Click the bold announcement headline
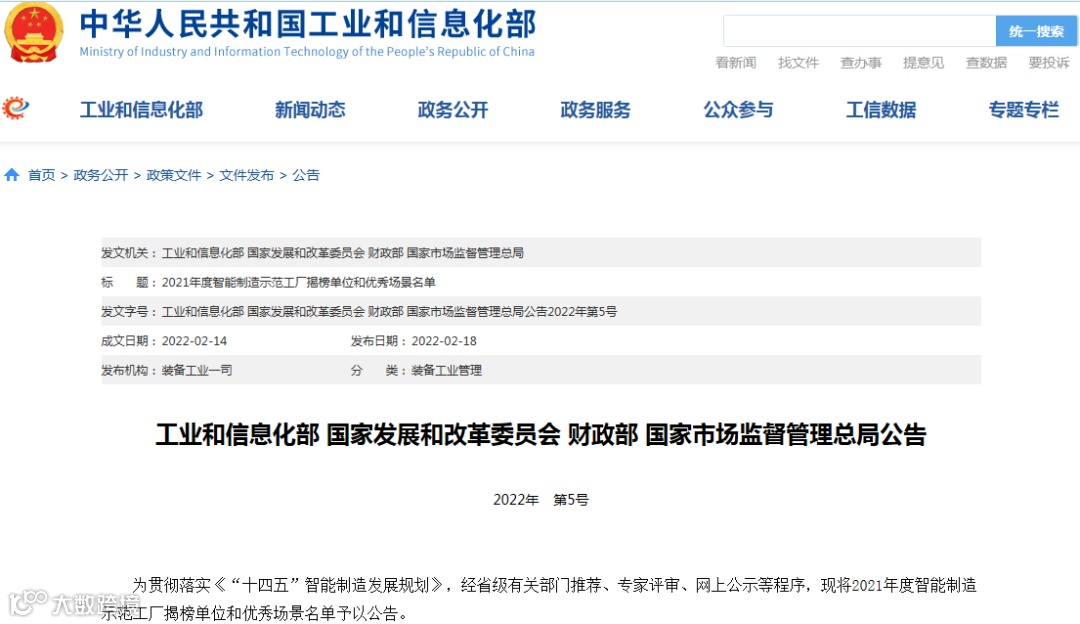This screenshot has height=624, width=1080. click(541, 435)
